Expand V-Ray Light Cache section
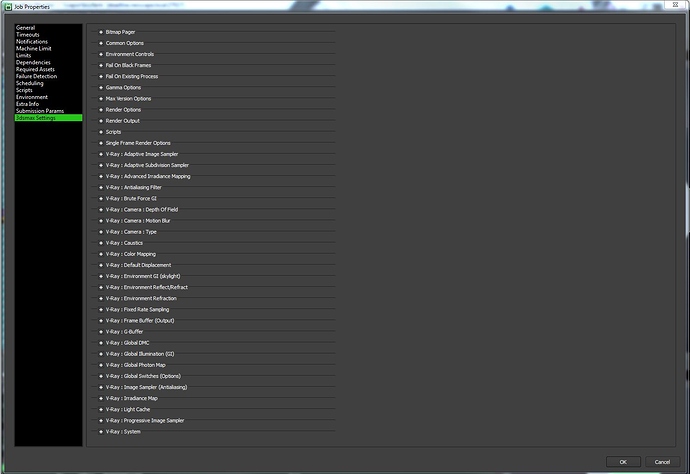 [x=127, y=409]
